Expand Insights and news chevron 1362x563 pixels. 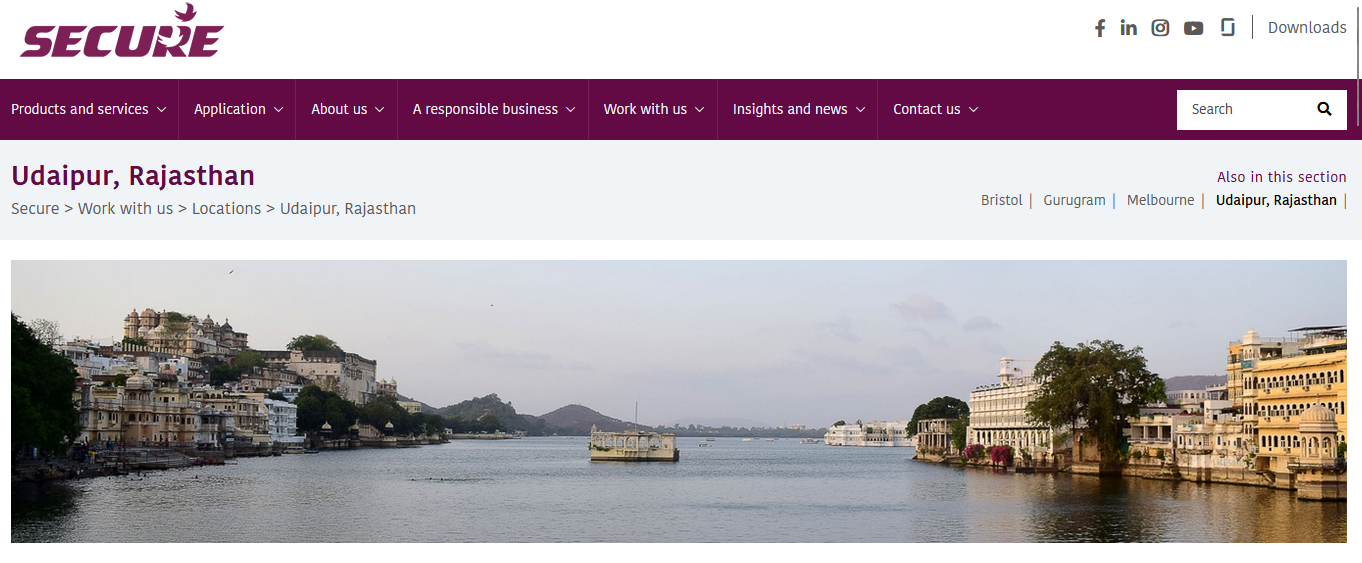coord(860,110)
